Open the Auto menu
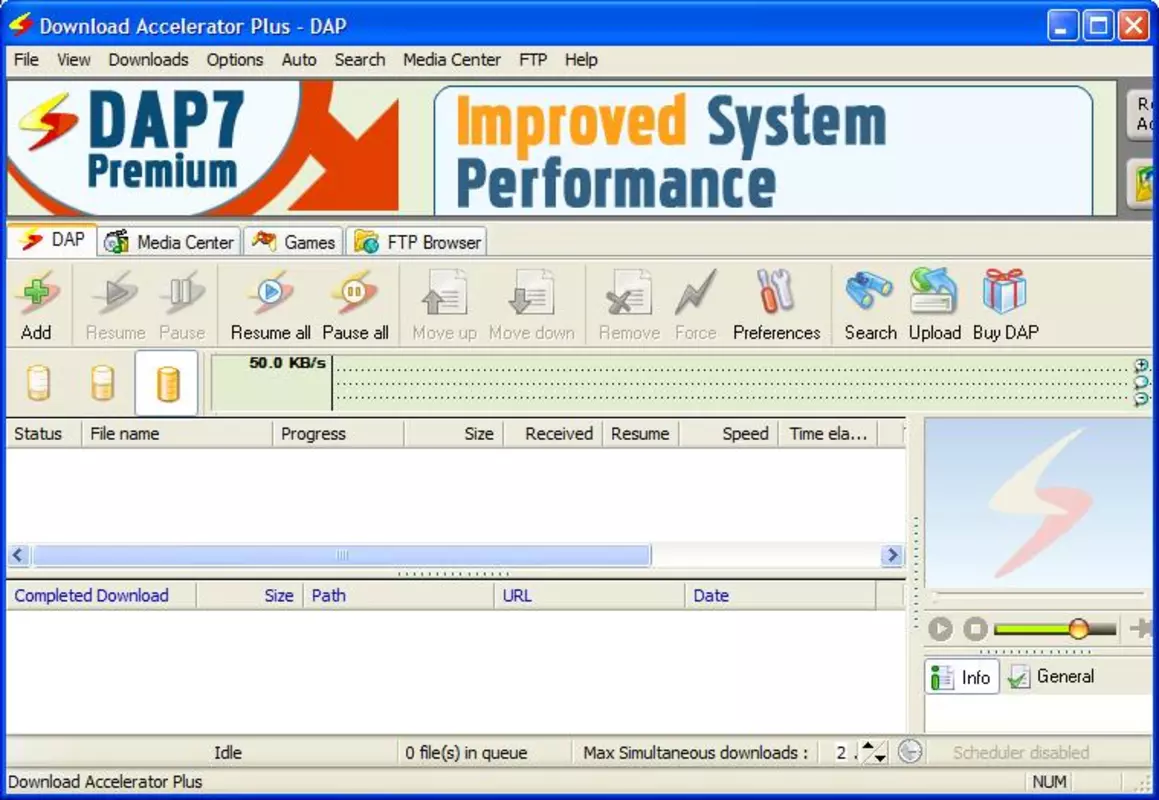 [299, 60]
